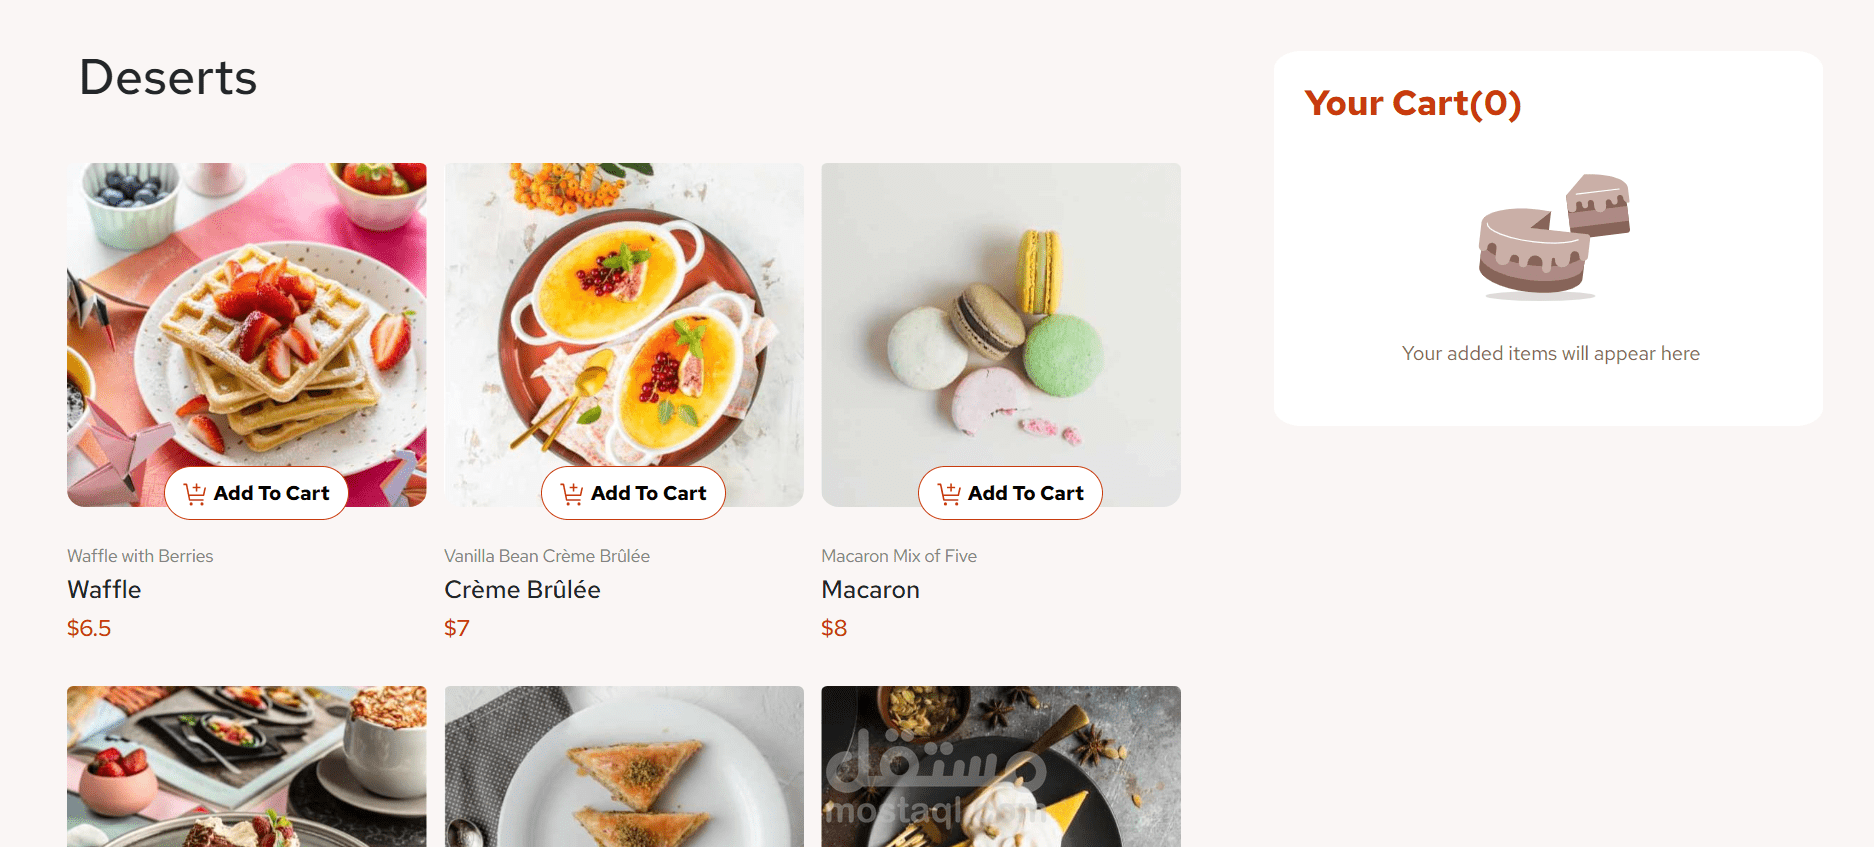Click the Deserts page heading
This screenshot has height=847, width=1874.
[168, 78]
